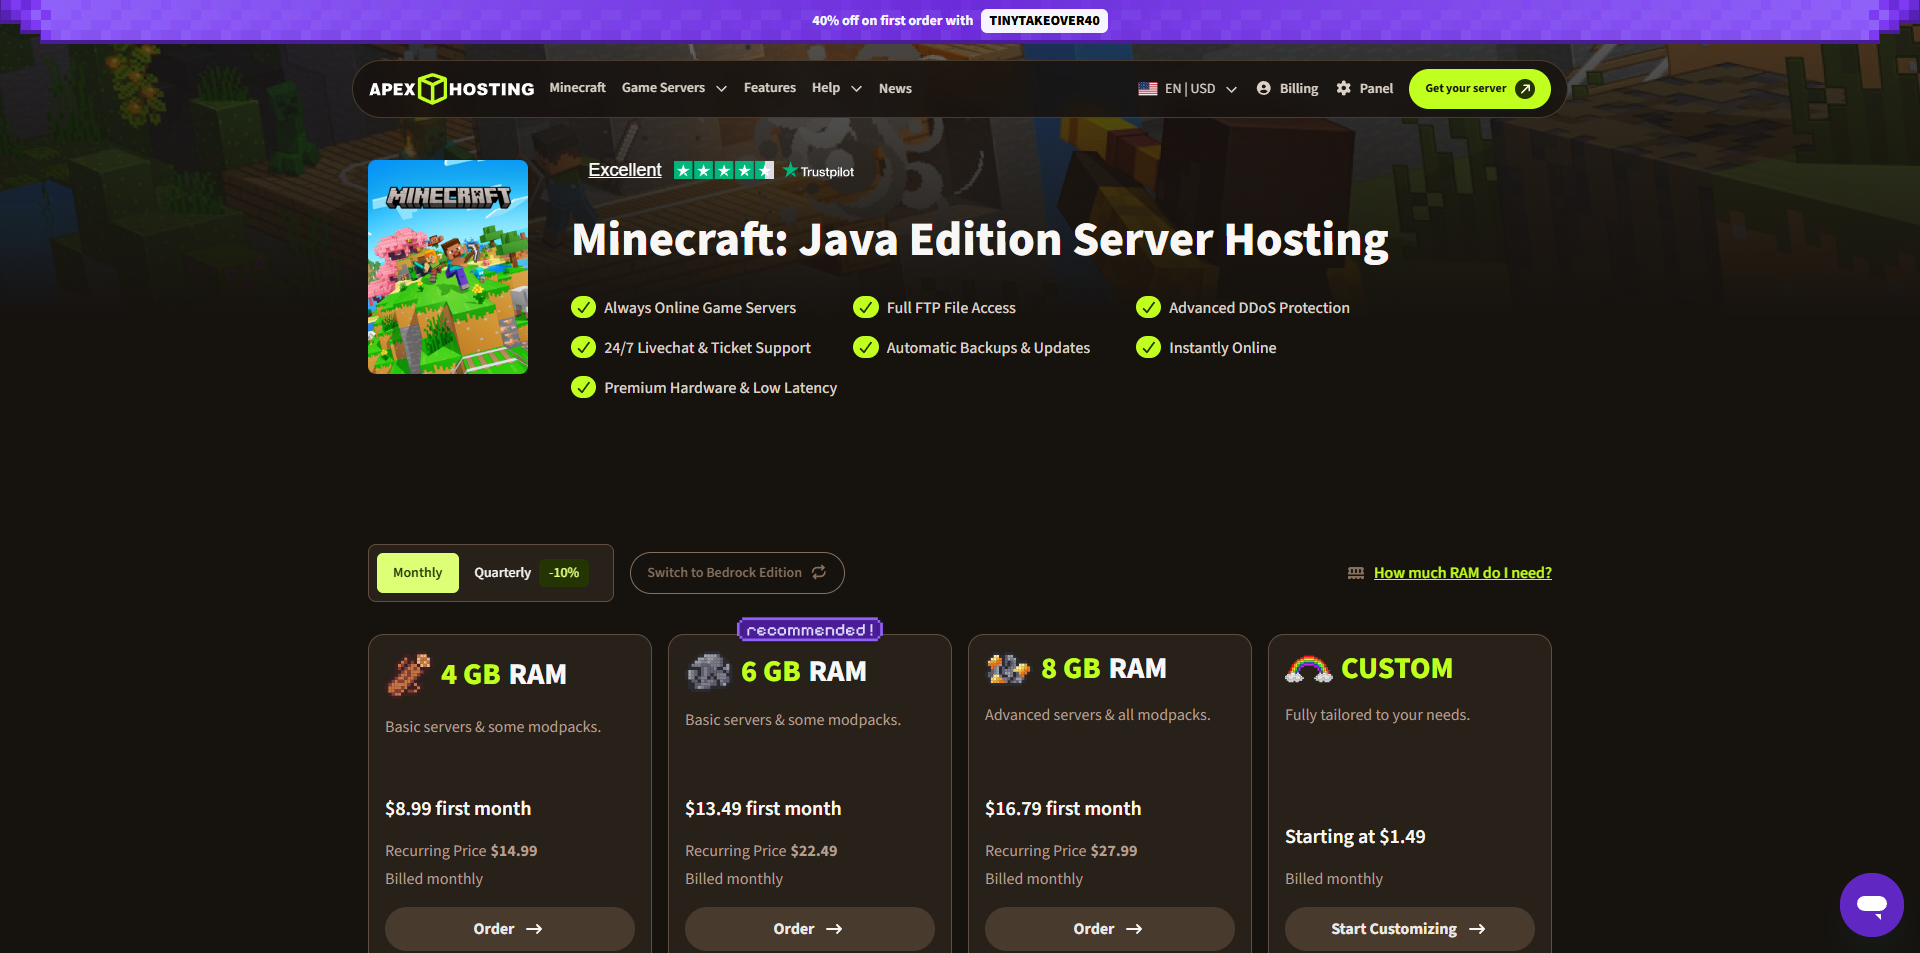The width and height of the screenshot is (1920, 953).
Task: Order the 6 GB RAM plan
Action: tap(810, 929)
